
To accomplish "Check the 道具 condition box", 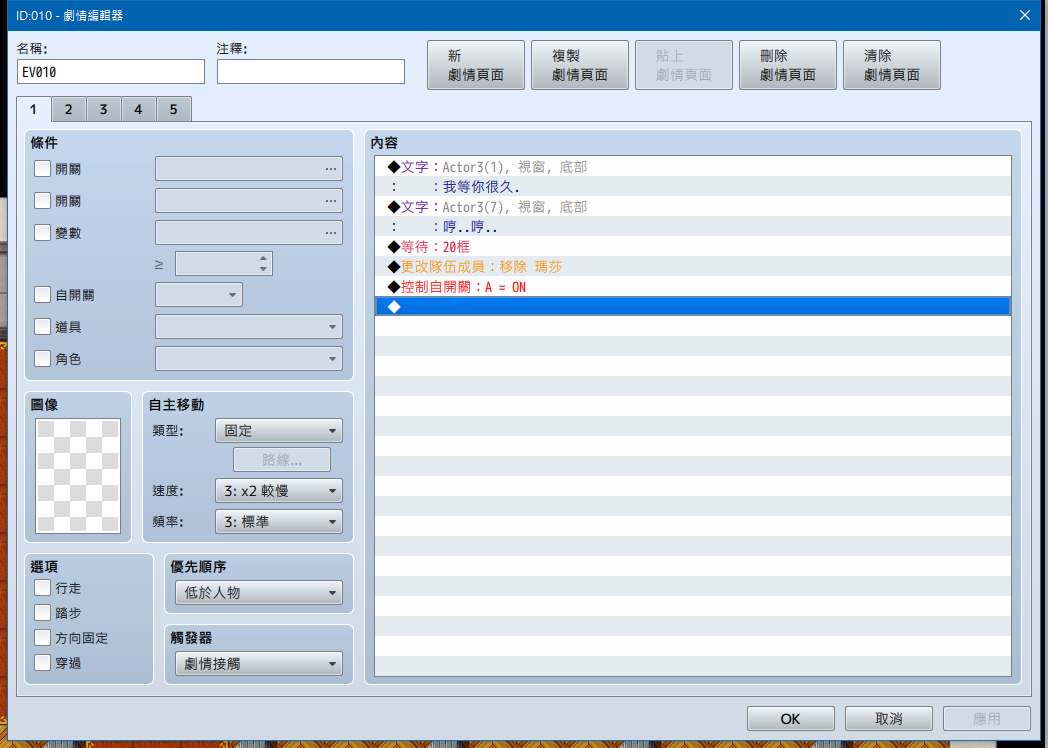I will (x=42, y=327).
